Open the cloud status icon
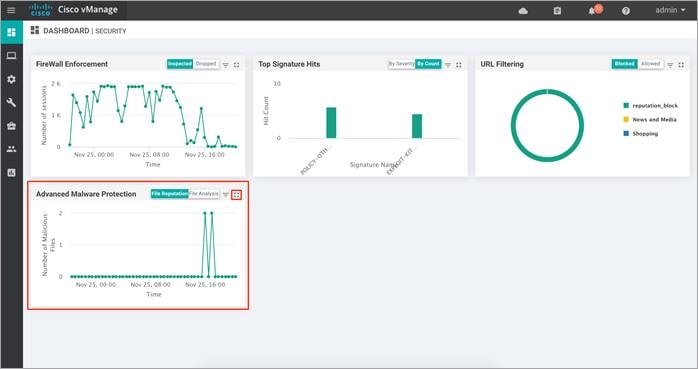698x369 pixels. [524, 11]
